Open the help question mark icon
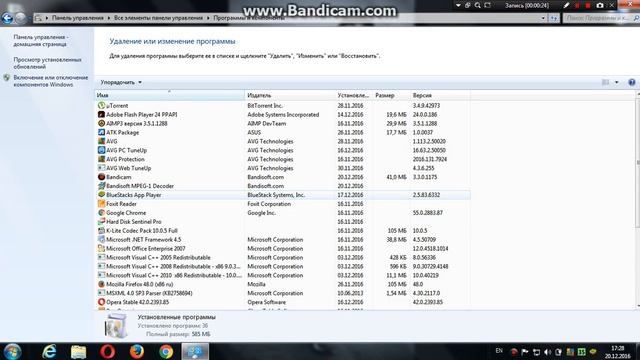This screenshot has width=640, height=360. [x=631, y=82]
